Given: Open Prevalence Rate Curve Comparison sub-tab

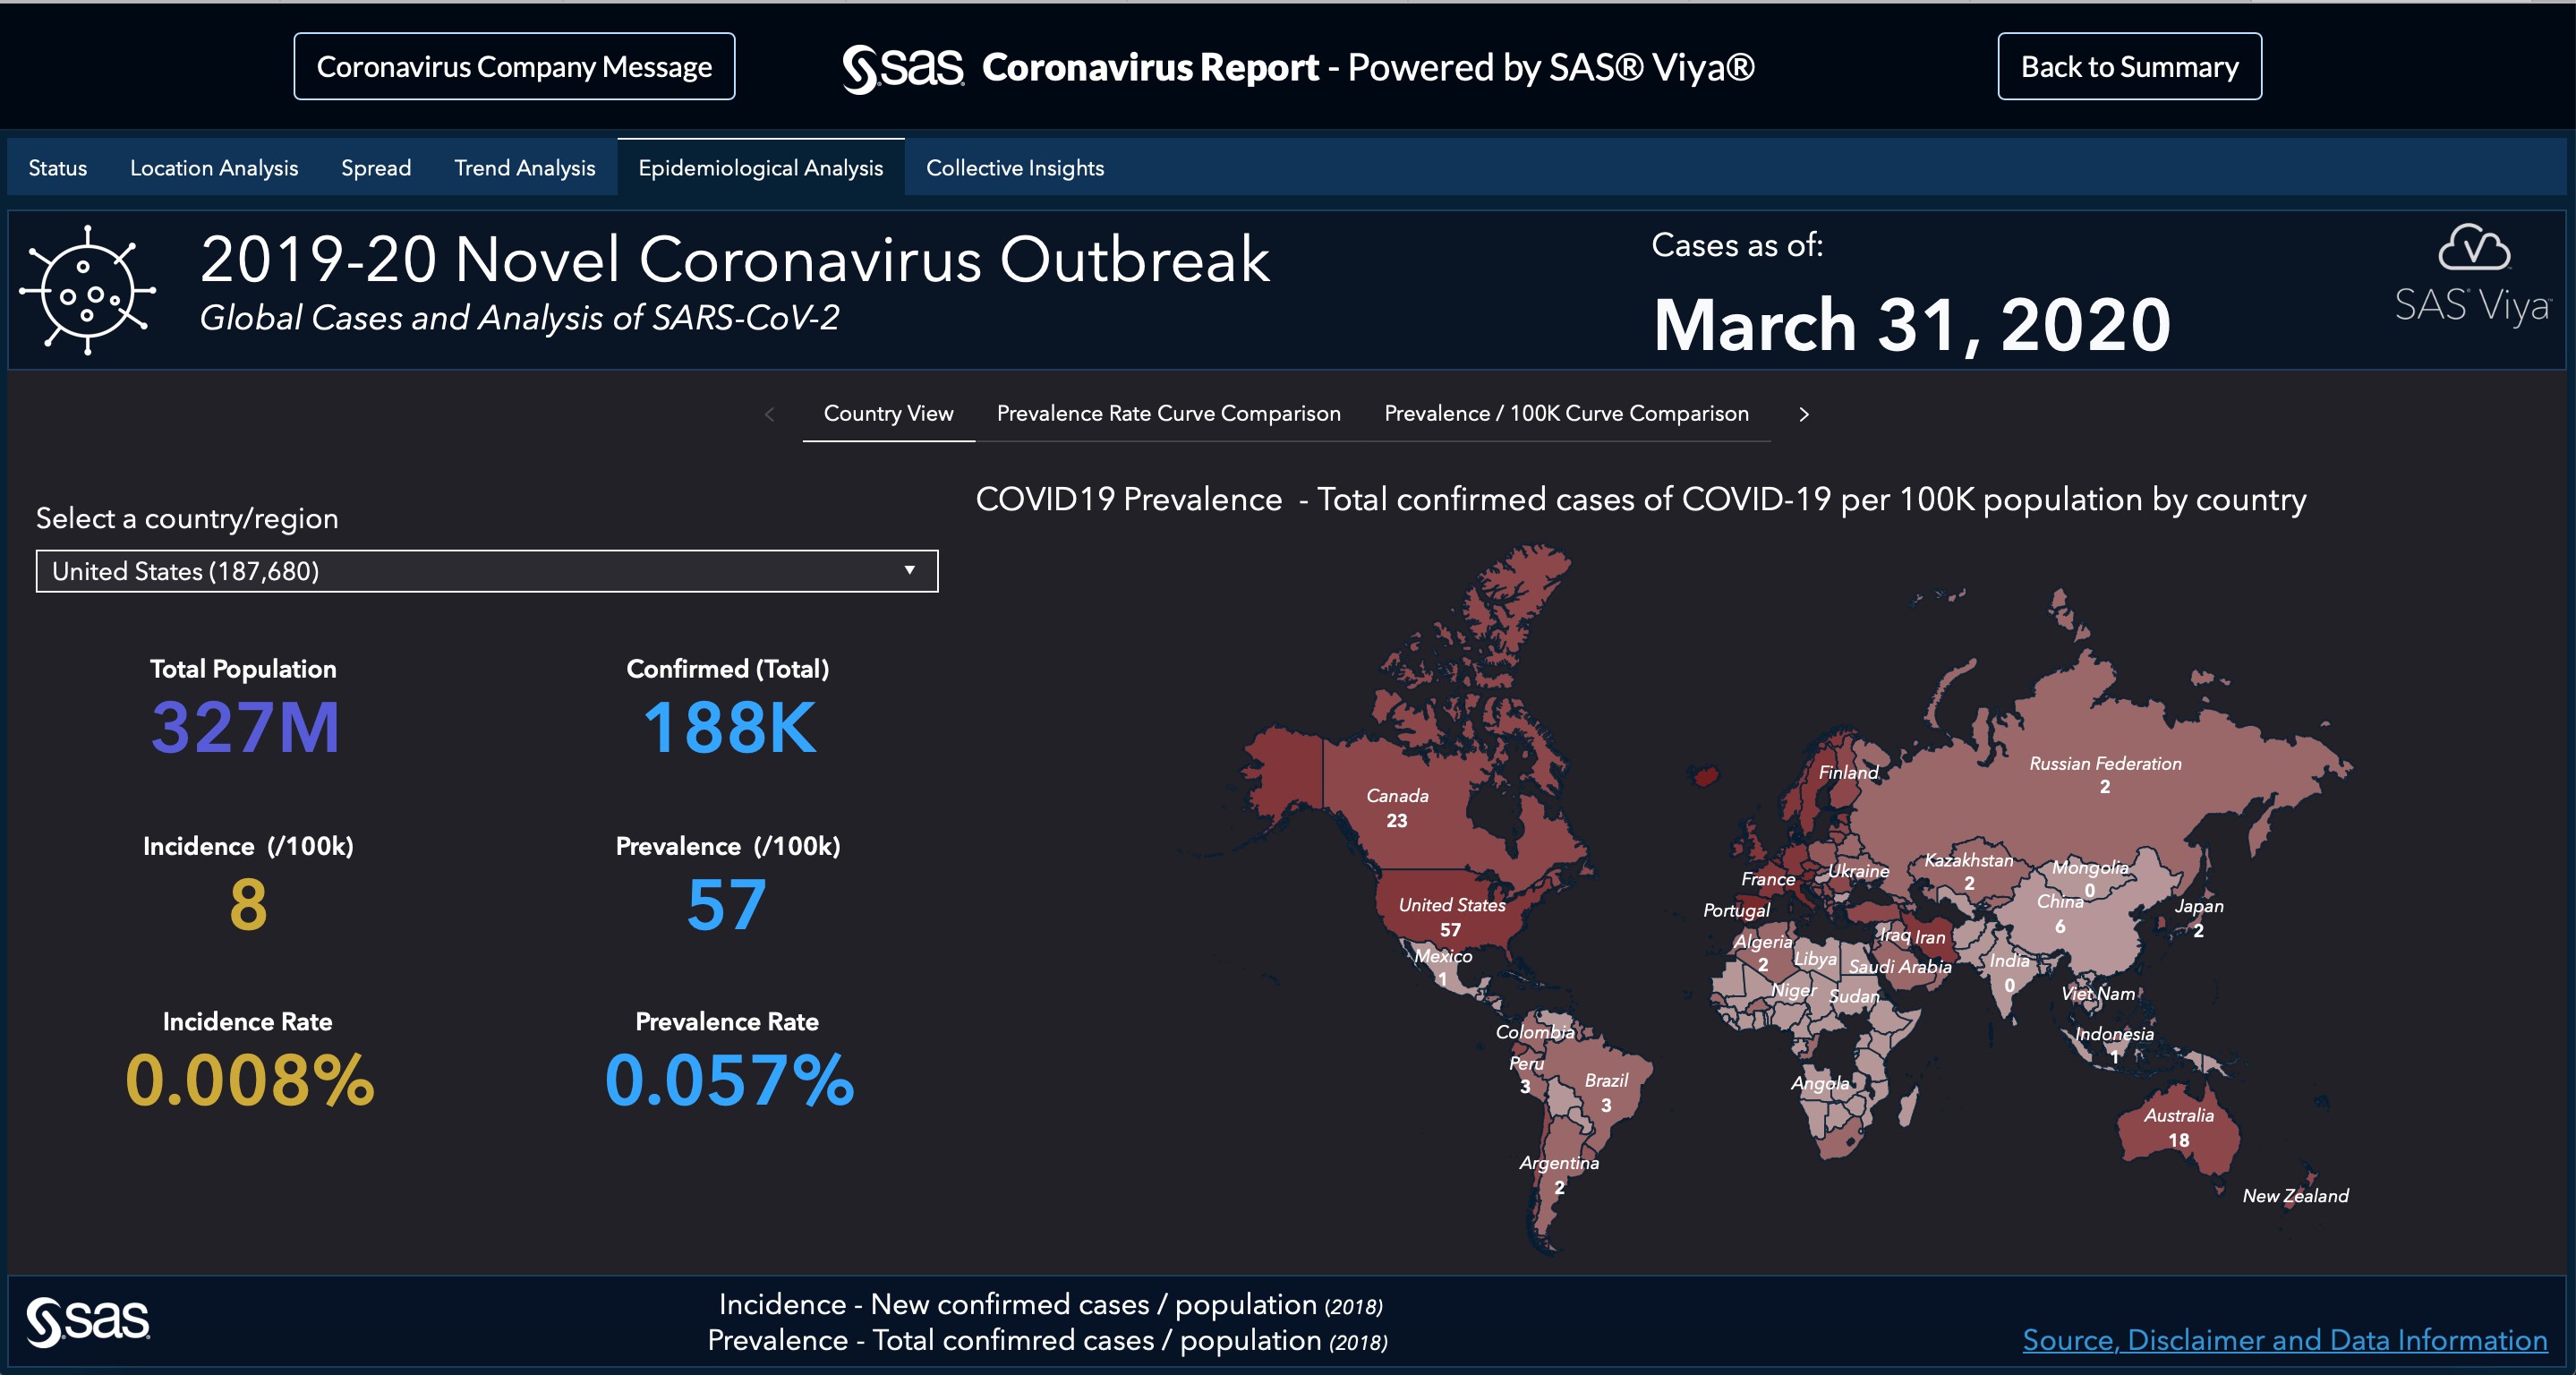Looking at the screenshot, I should pos(1168,413).
